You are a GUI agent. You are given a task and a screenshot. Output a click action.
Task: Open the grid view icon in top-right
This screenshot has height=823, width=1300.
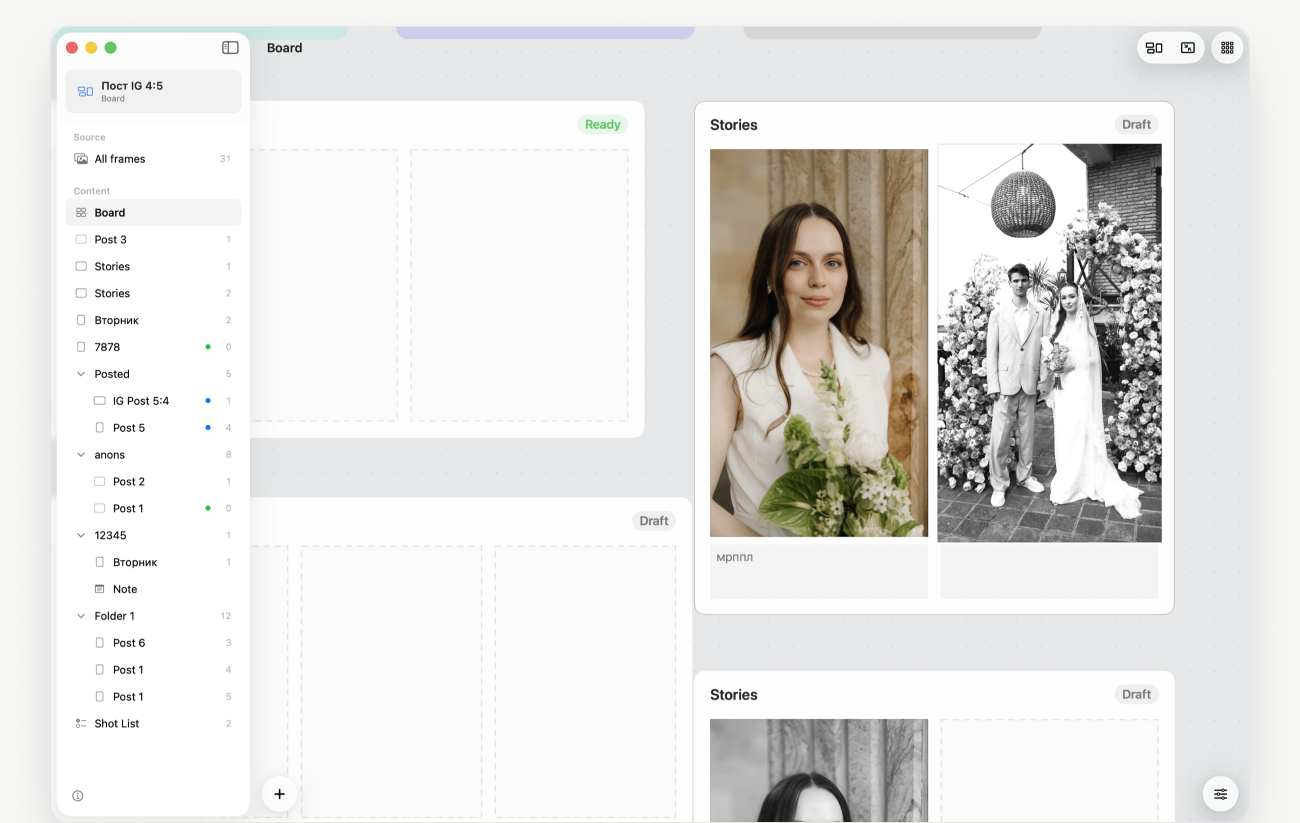[x=1227, y=48]
